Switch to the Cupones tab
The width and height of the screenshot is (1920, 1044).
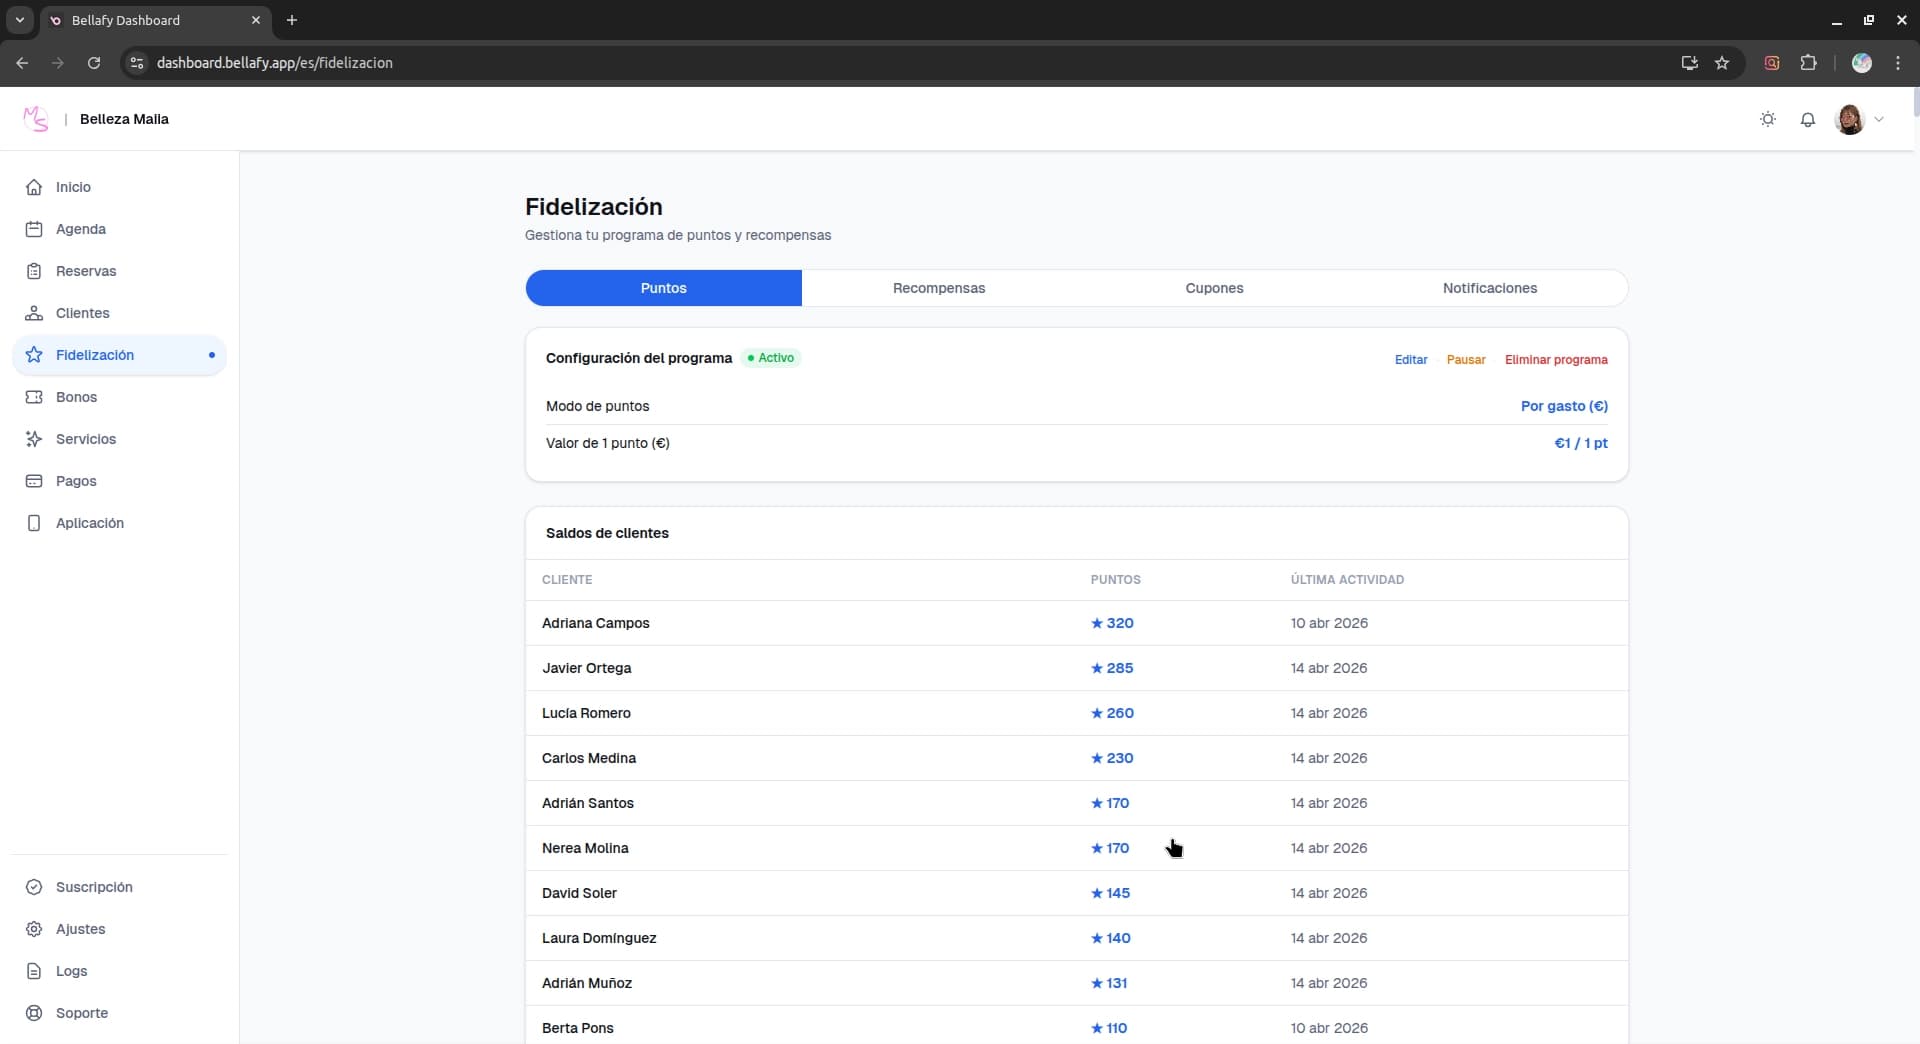coord(1214,288)
